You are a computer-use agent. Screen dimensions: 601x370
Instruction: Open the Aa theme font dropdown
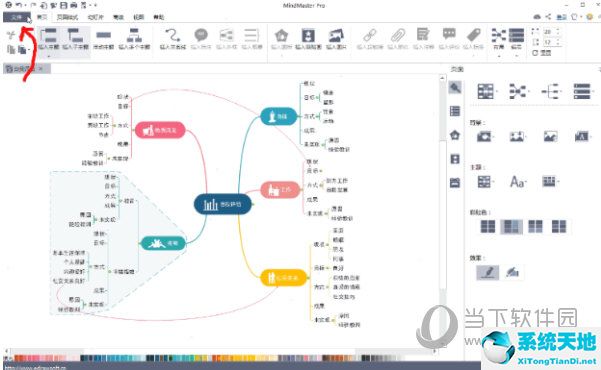click(x=518, y=181)
